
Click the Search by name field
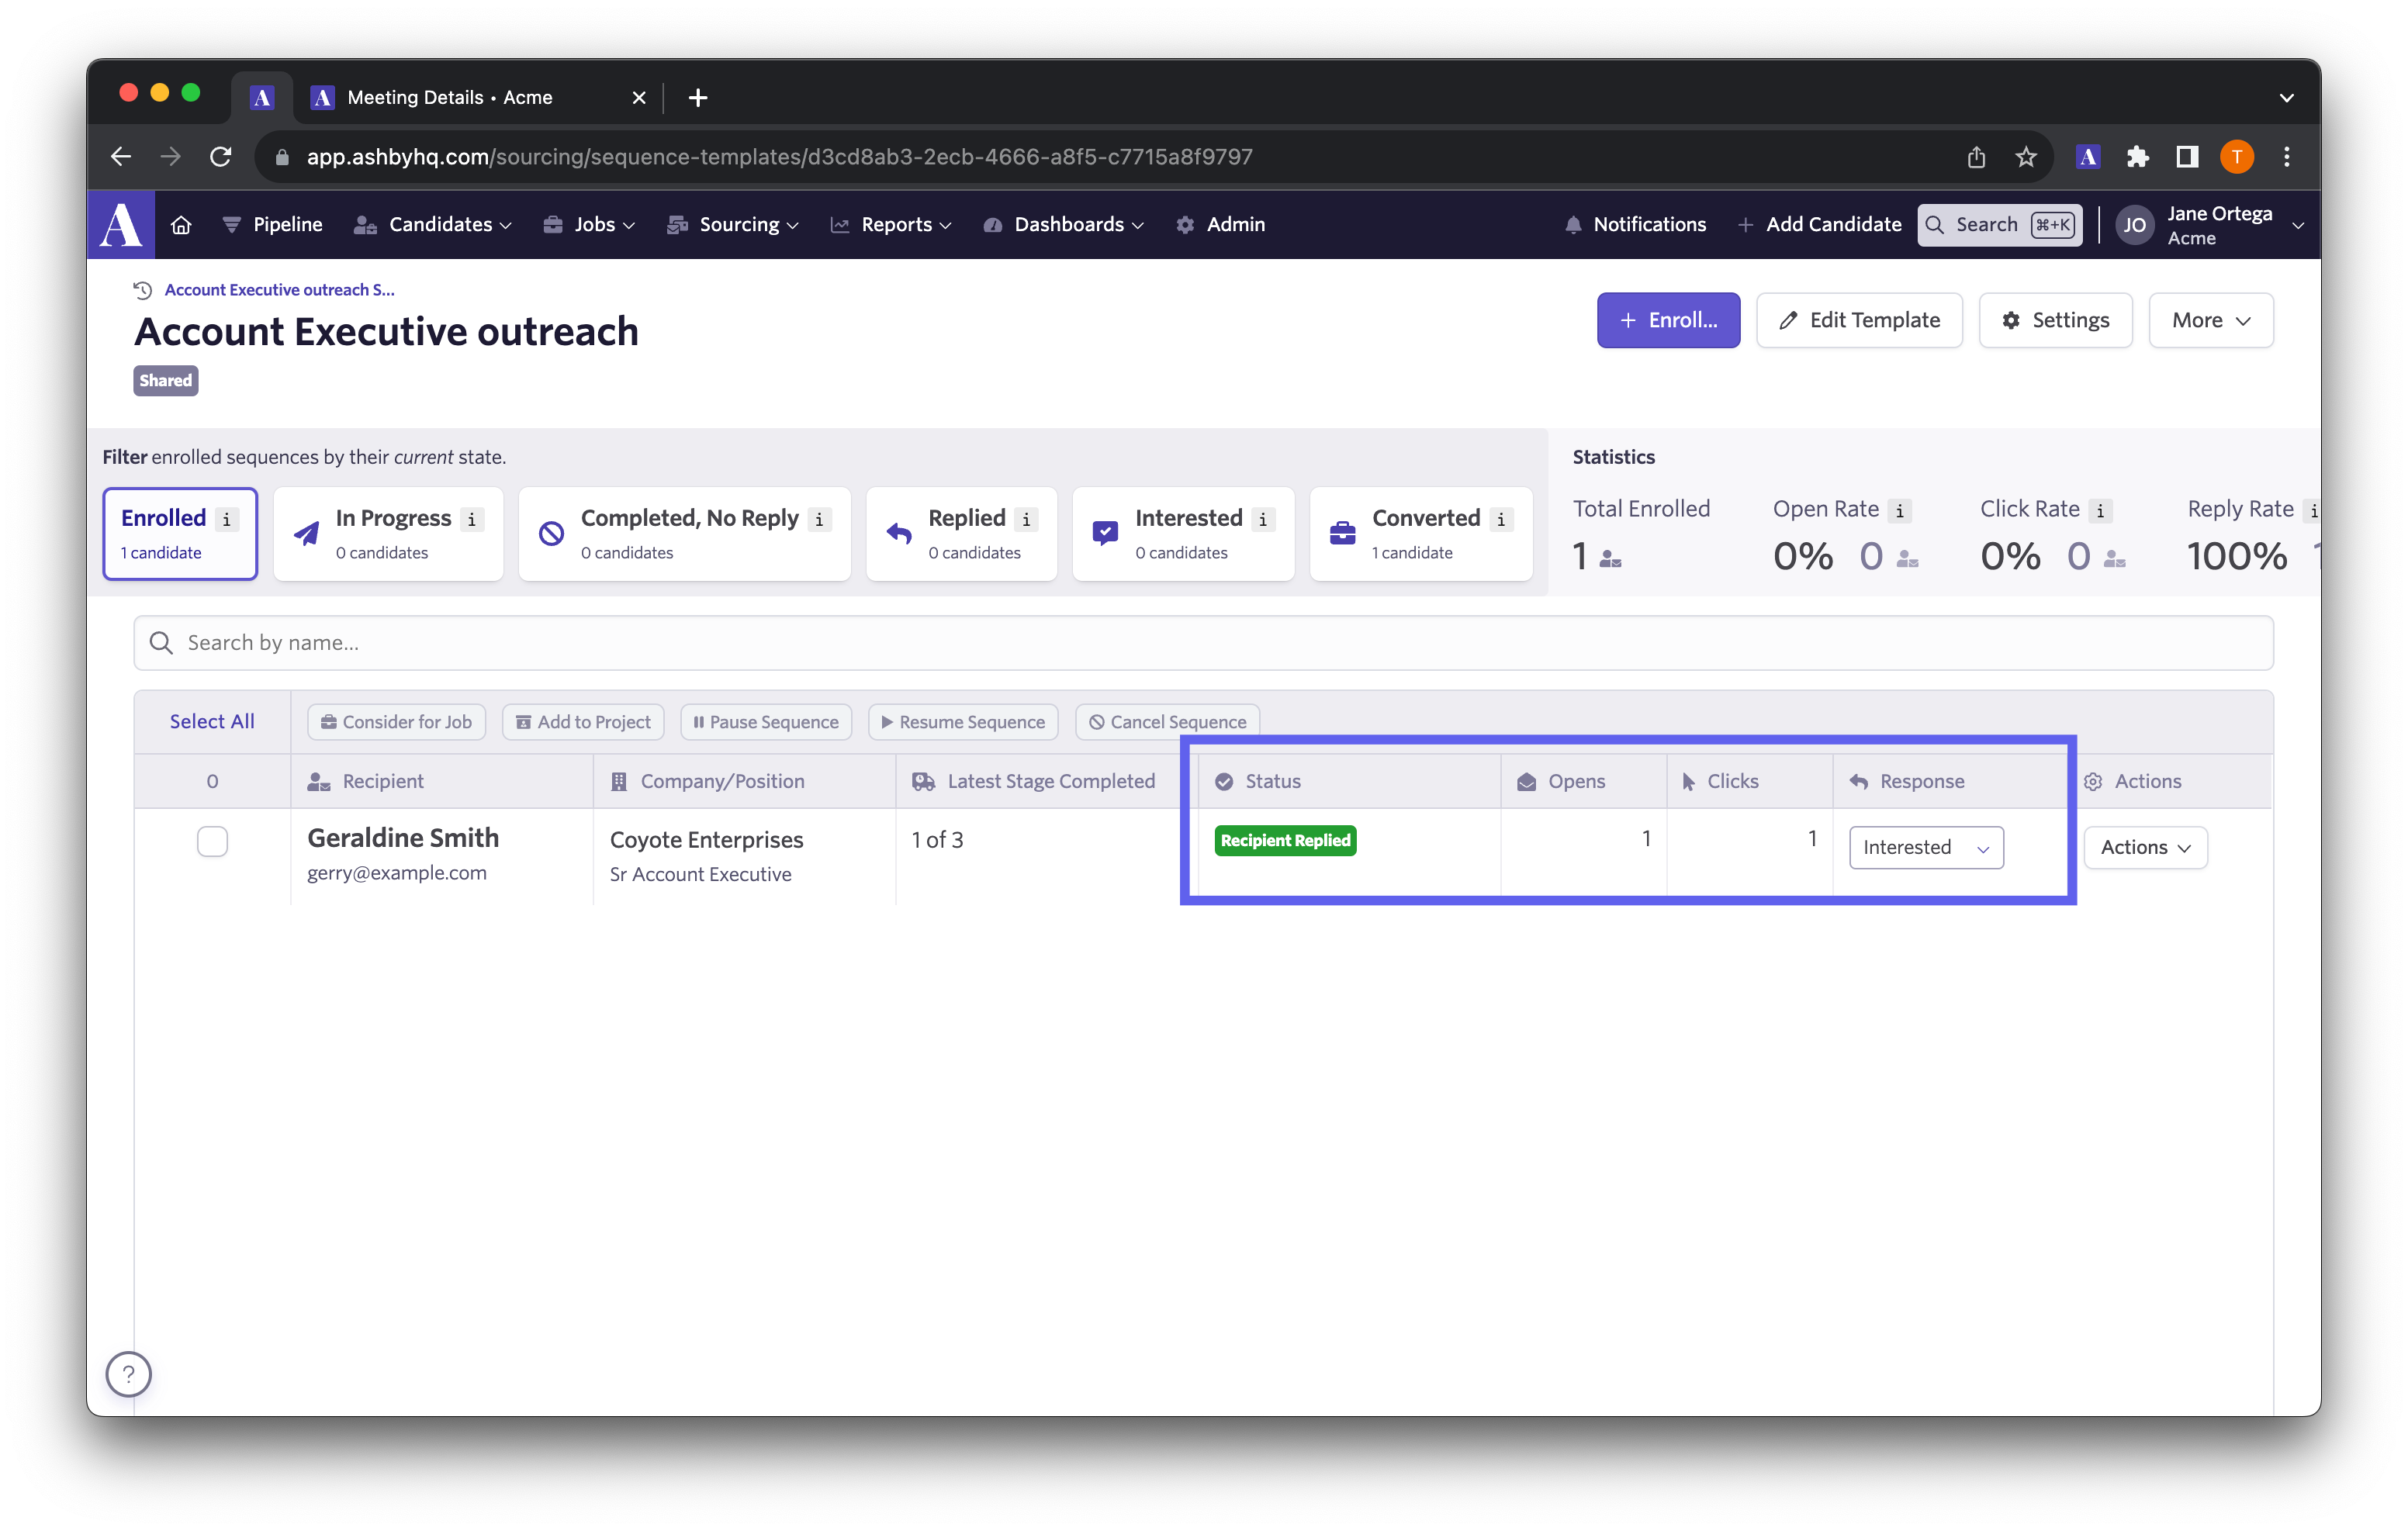(x=1203, y=643)
